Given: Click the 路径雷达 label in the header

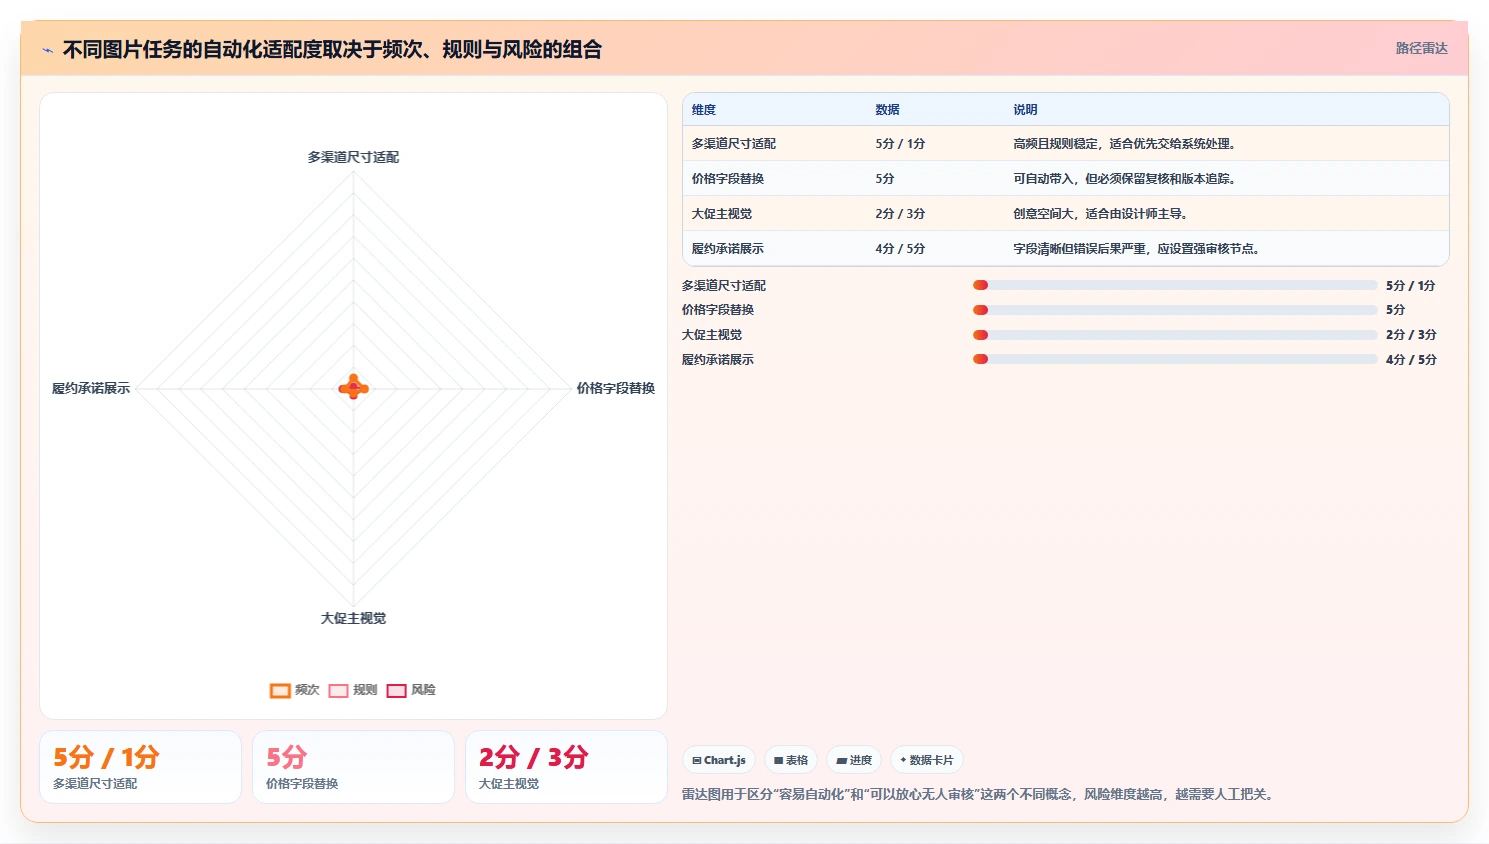Looking at the screenshot, I should tap(1421, 48).
